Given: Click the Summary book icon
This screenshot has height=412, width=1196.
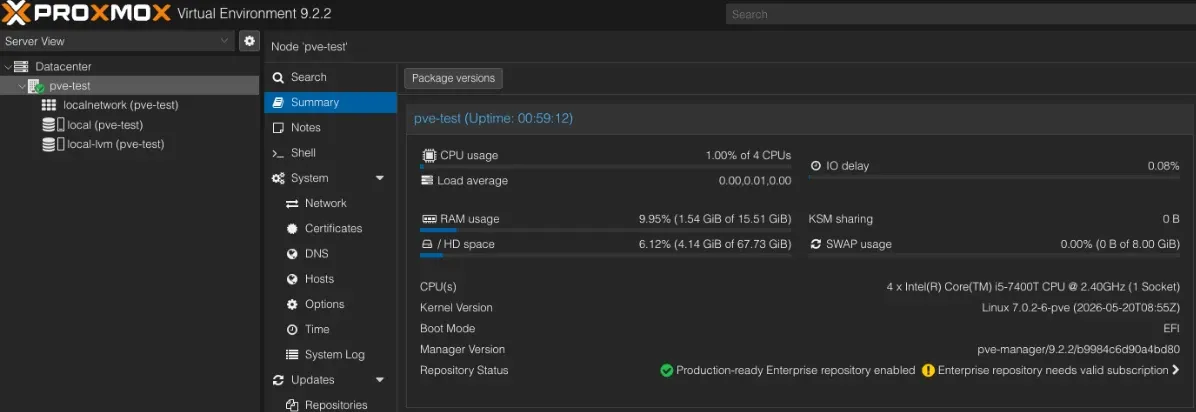Looking at the screenshot, I should pos(278,102).
